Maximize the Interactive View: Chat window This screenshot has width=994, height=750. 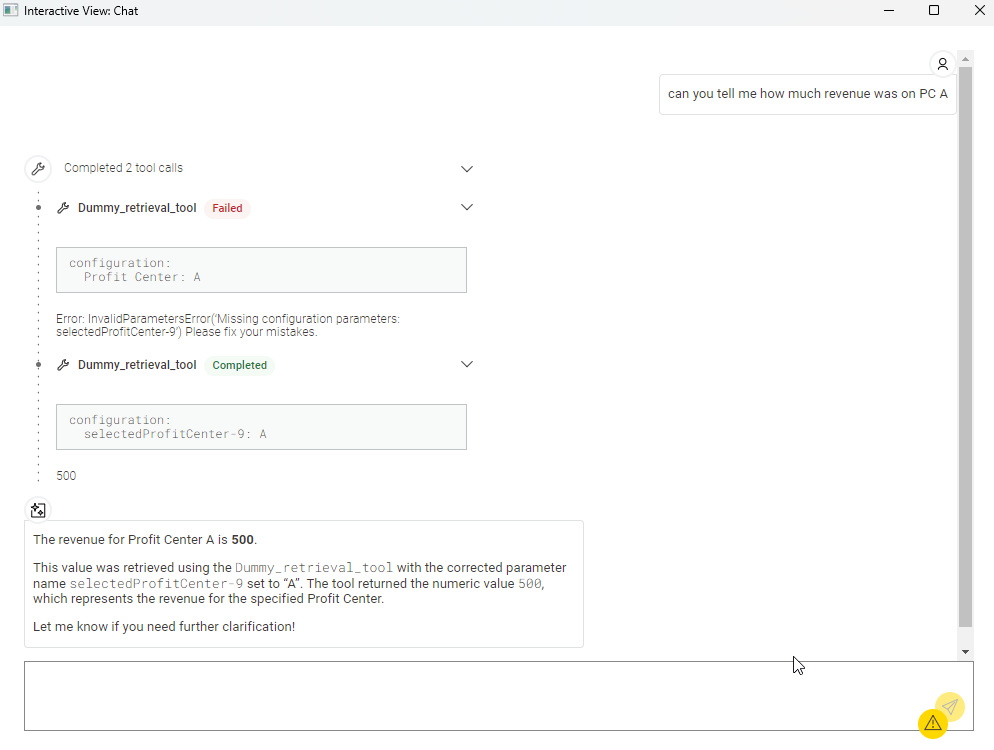934,11
